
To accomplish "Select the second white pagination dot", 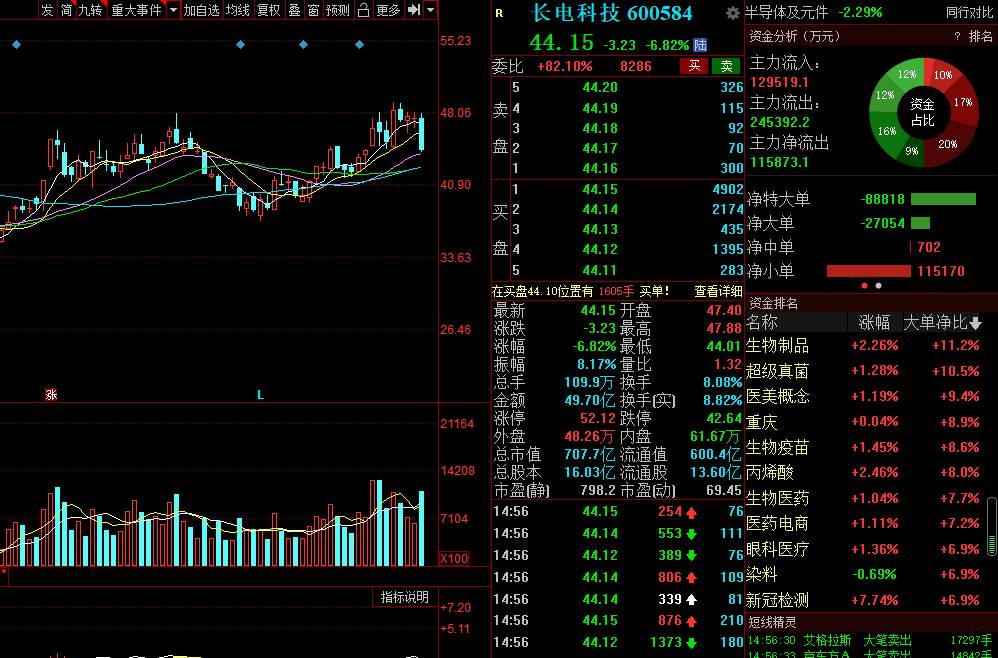I will click(x=878, y=286).
